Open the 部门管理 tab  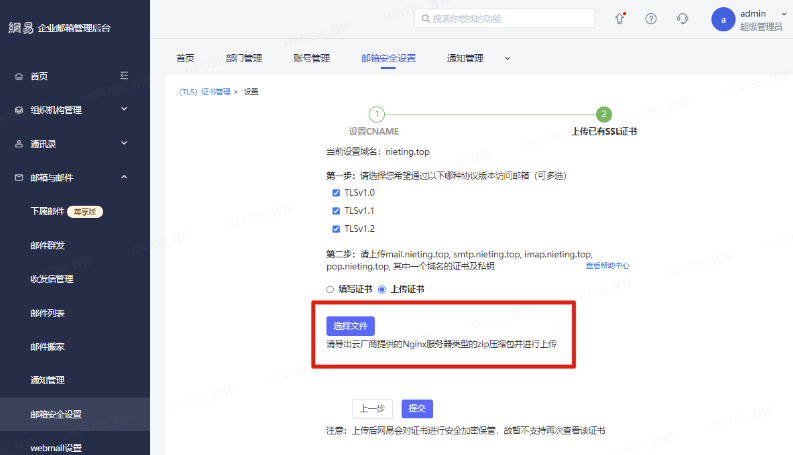pyautogui.click(x=244, y=58)
